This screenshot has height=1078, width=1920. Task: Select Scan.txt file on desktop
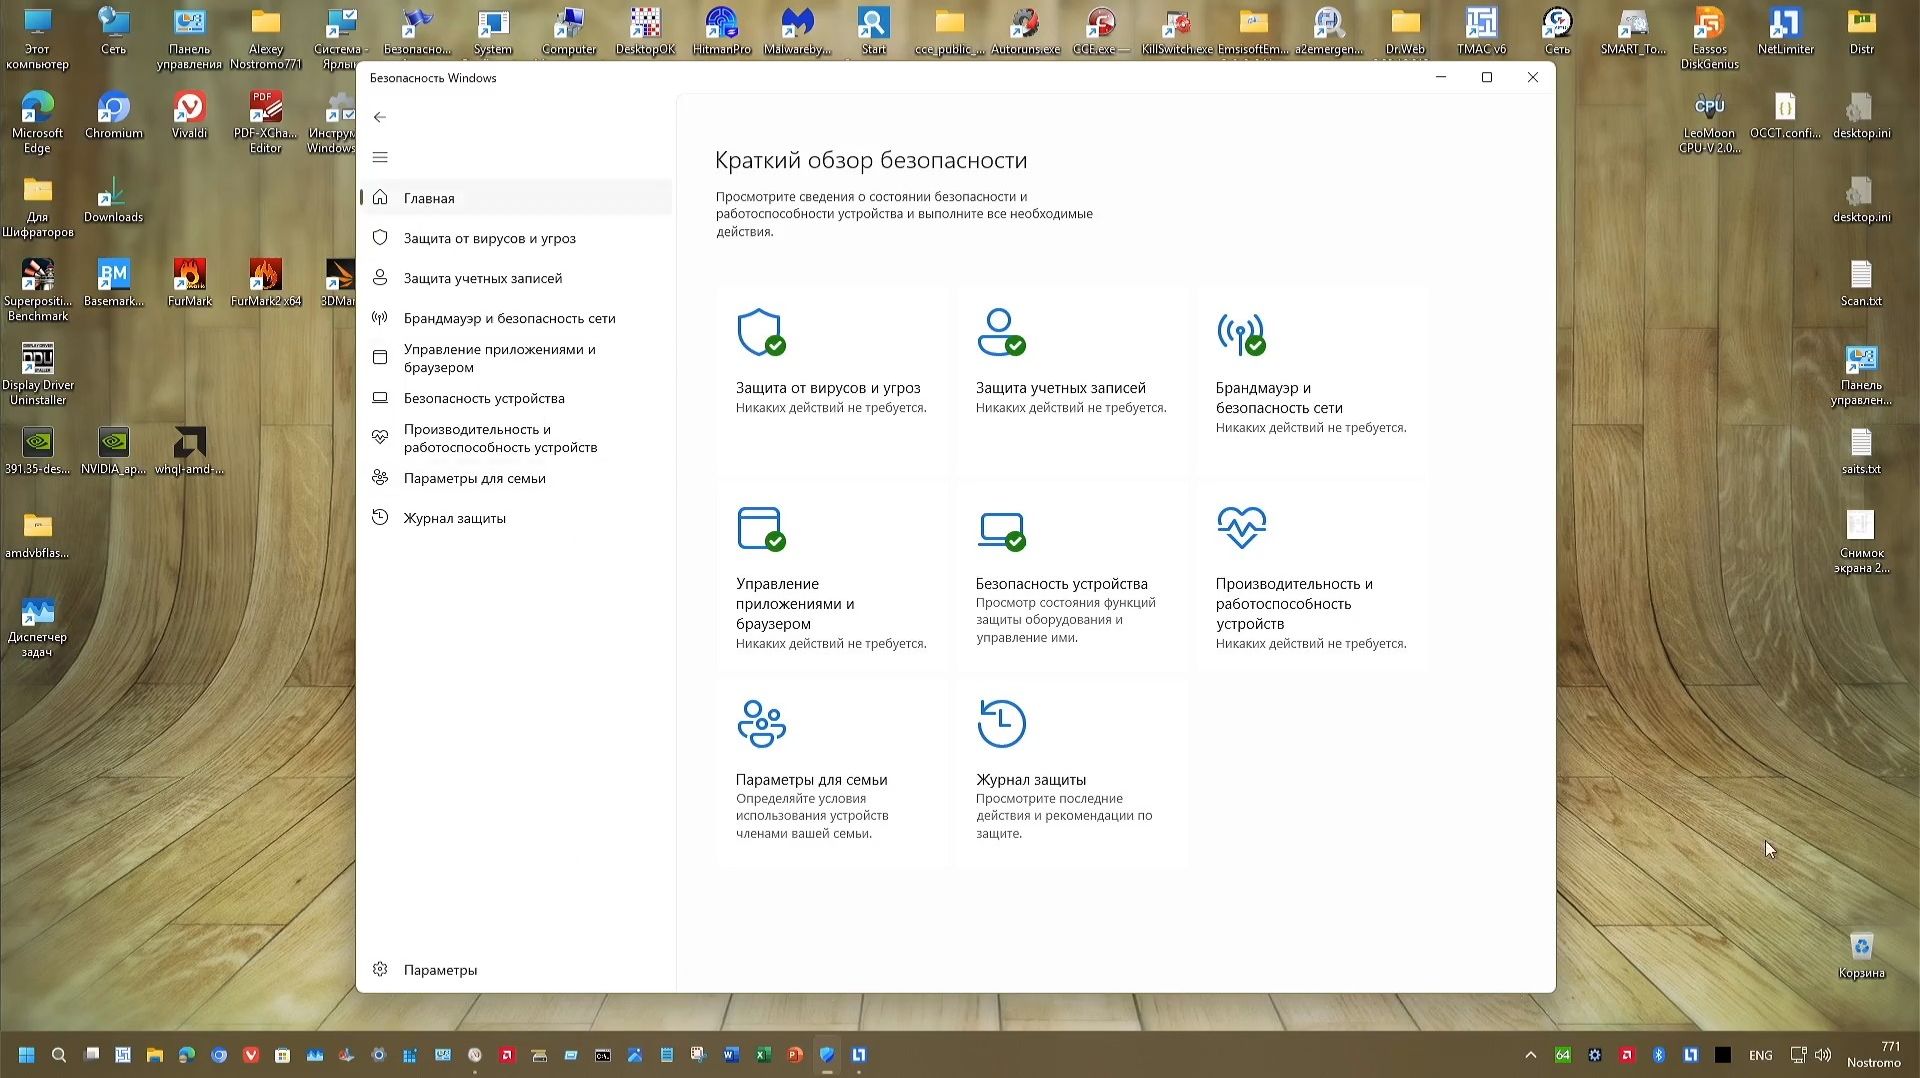1861,284
